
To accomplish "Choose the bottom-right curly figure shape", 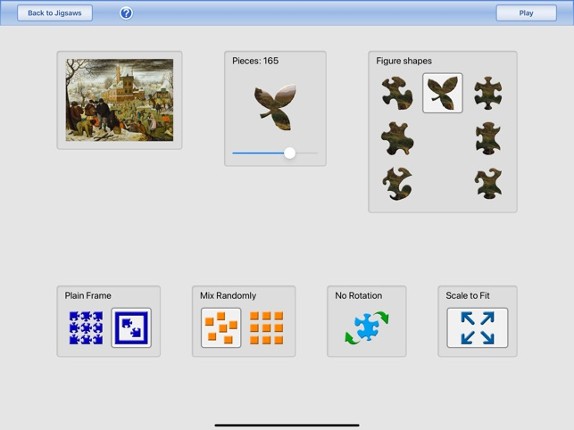I will (488, 184).
